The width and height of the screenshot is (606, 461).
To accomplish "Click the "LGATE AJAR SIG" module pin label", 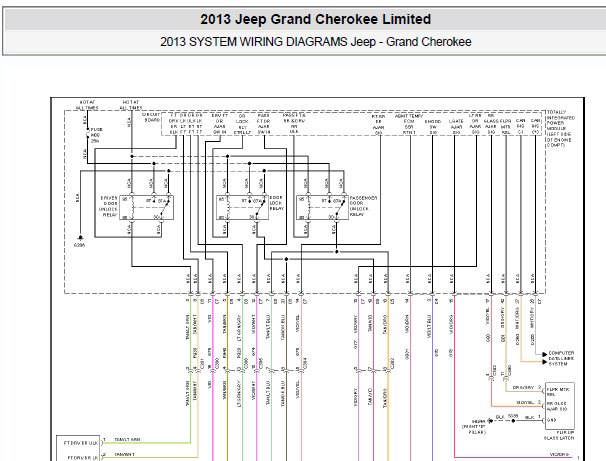I will point(456,127).
